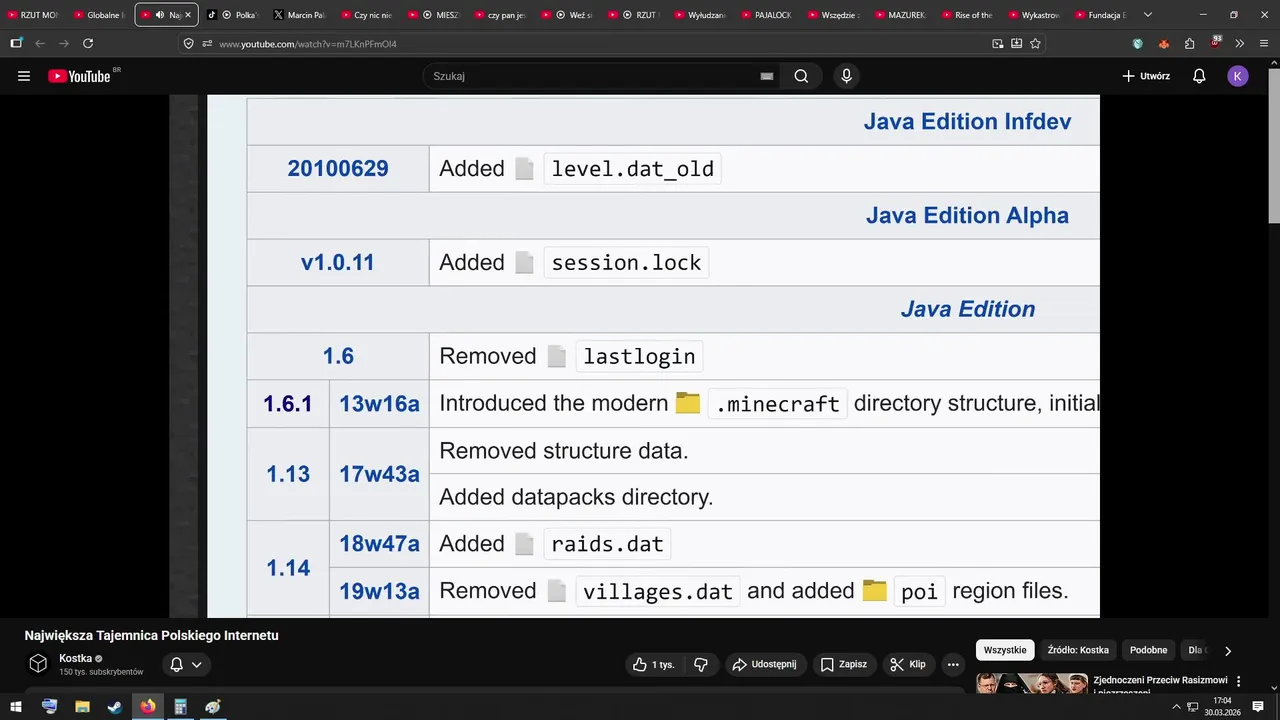Screen dimensions: 1280x720
Task: Dislike the video with thumbs-down
Action: tap(701, 664)
